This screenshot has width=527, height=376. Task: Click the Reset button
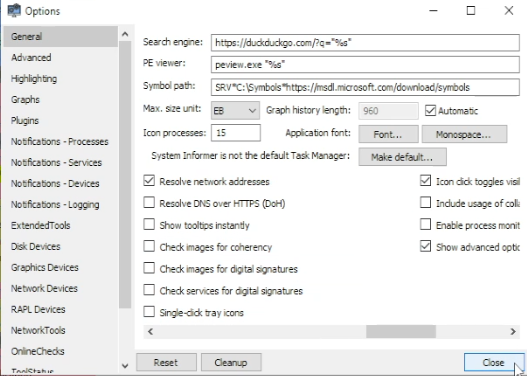166,363
